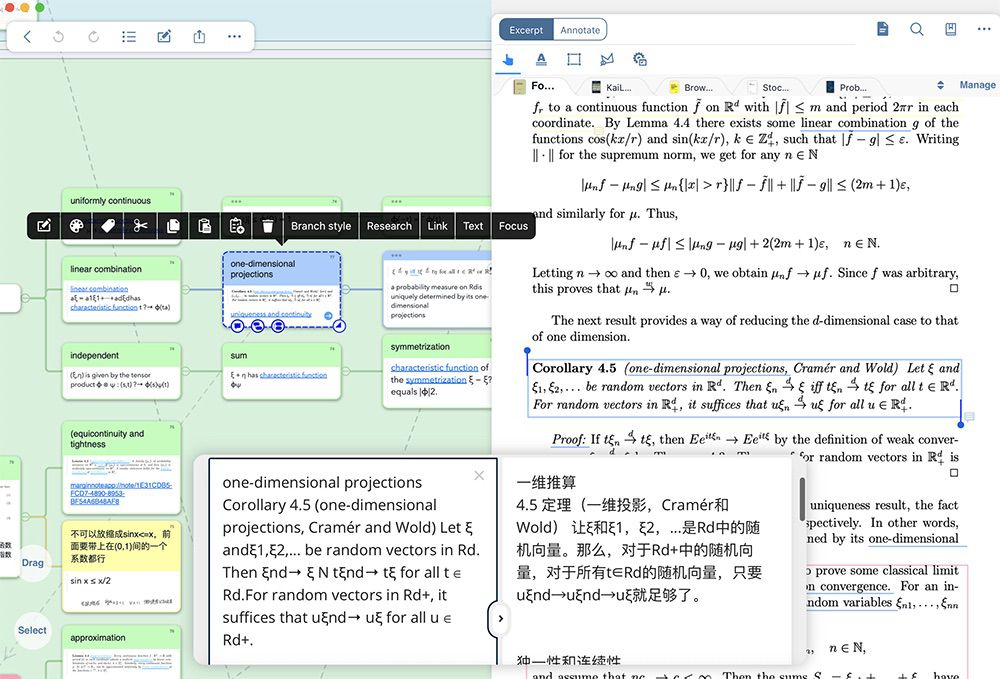This screenshot has width=1000, height=679.
Task: Open Branch style options
Action: [321, 226]
